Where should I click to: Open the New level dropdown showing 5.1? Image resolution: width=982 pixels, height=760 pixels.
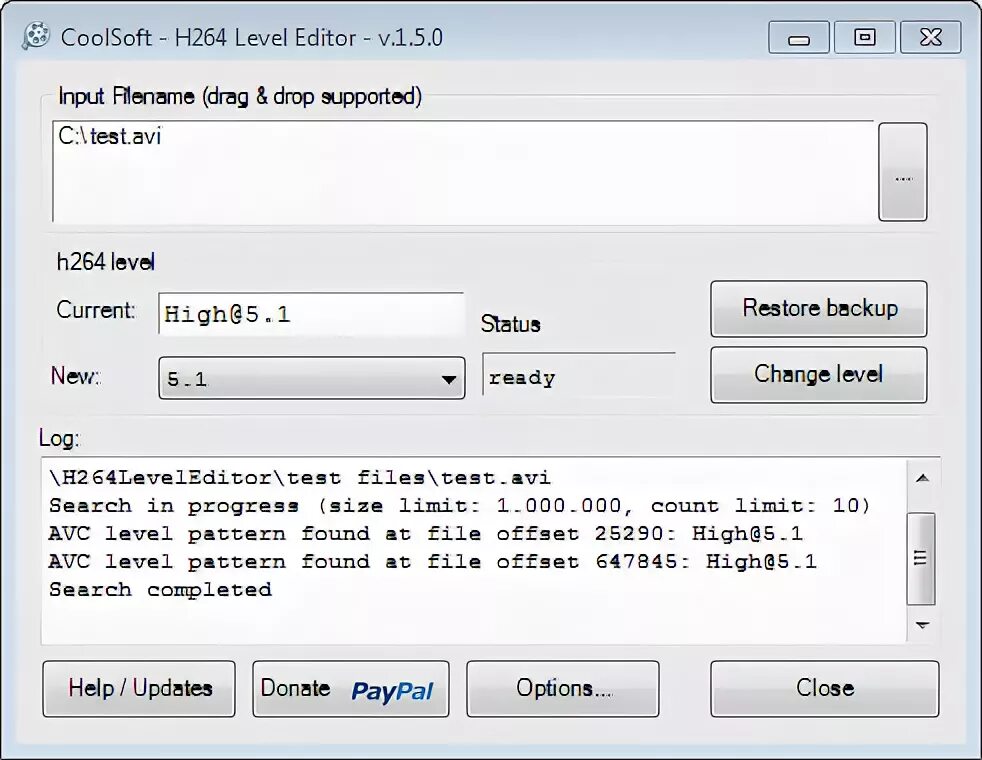pos(311,377)
